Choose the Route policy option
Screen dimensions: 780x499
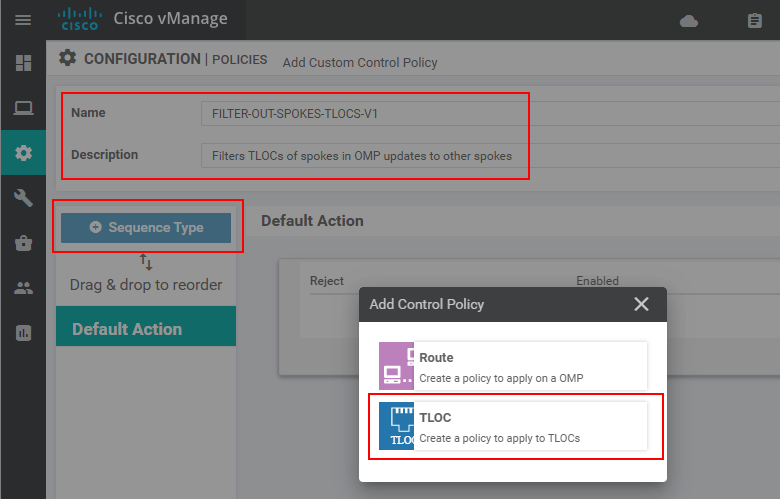click(513, 367)
